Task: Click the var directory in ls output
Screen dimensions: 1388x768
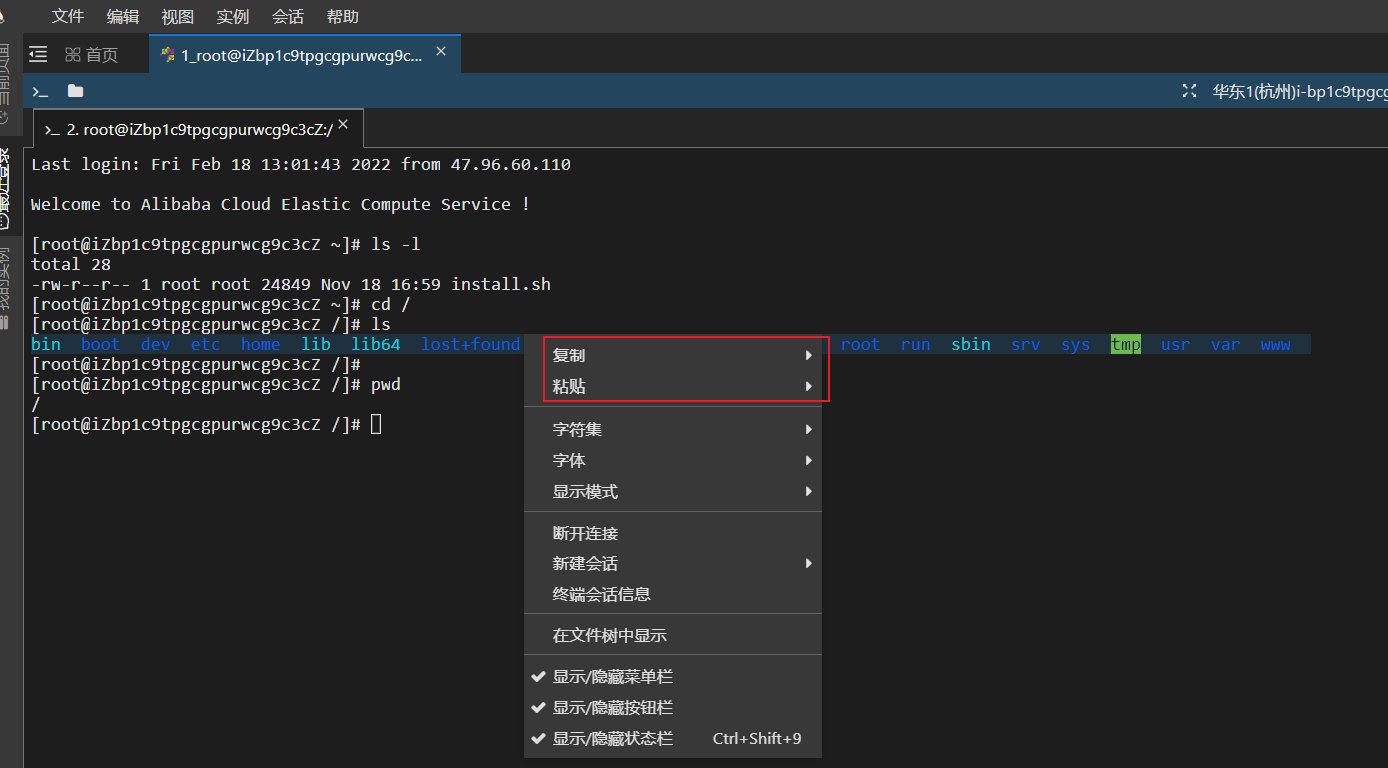Action: tap(1226, 344)
